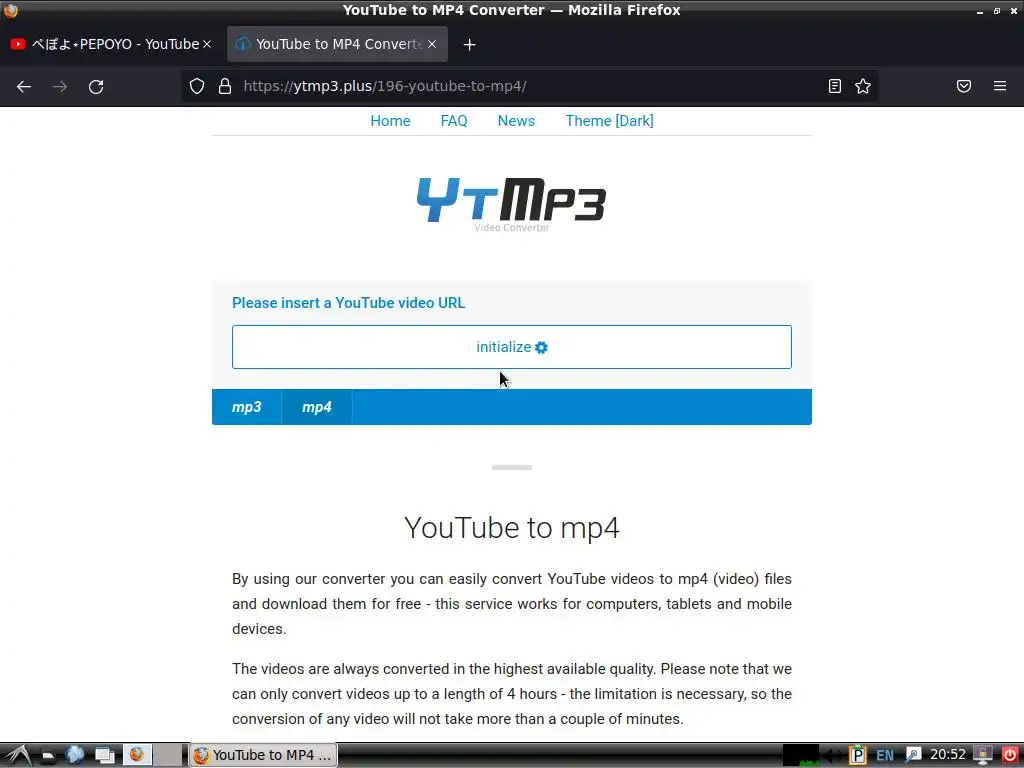The height and width of the screenshot is (768, 1024).
Task: Open the Home link
Action: point(391,121)
